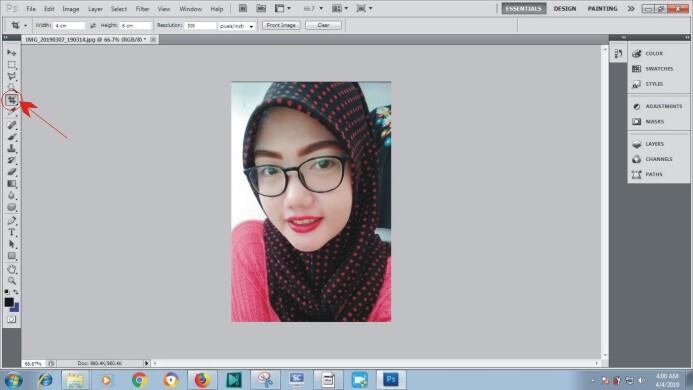Viewport: 693px width, 390px height.
Task: Launch Bridge from the application bar
Action: 243,8
